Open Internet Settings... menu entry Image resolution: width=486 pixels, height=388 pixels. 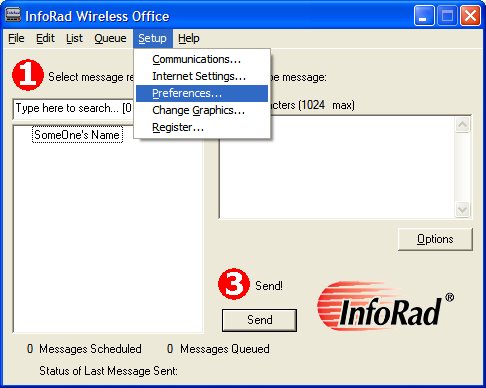click(202, 76)
